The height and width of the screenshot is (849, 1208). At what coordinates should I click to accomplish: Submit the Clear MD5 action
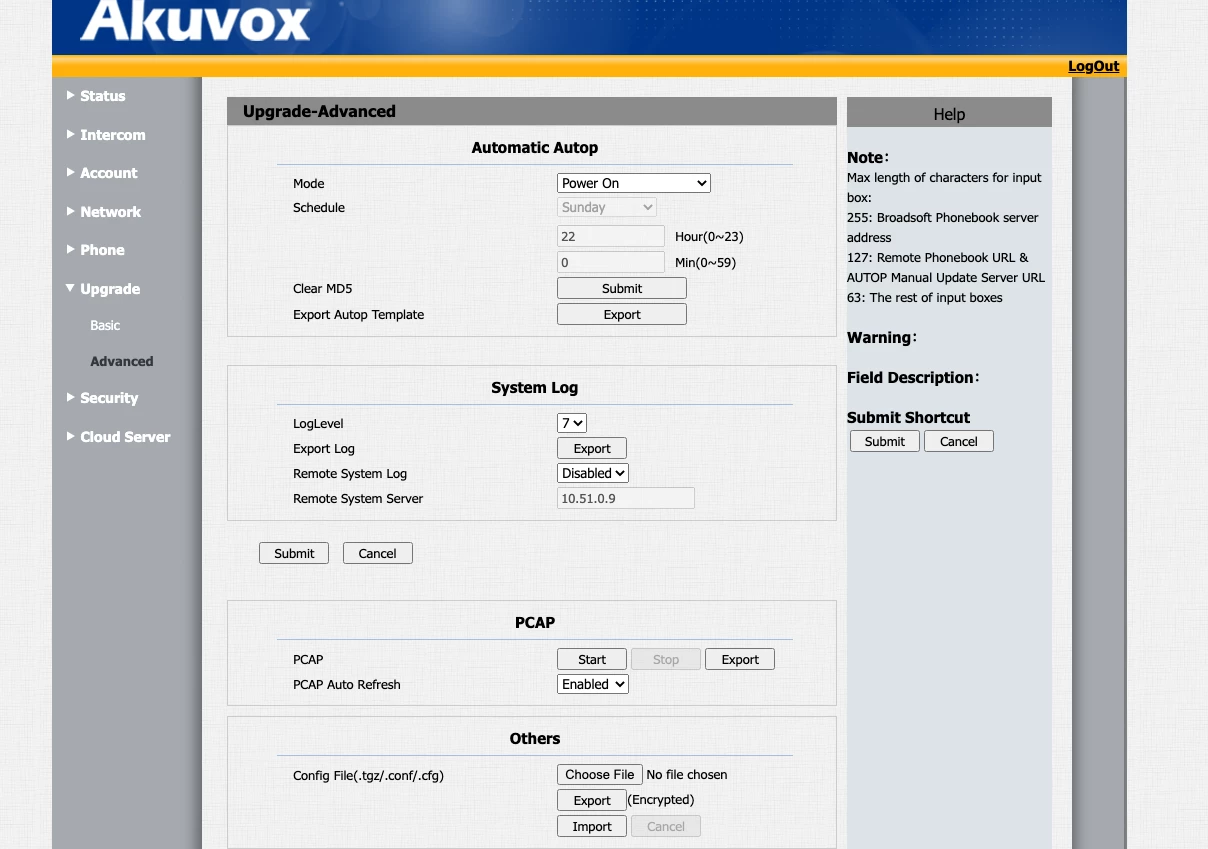click(x=621, y=287)
